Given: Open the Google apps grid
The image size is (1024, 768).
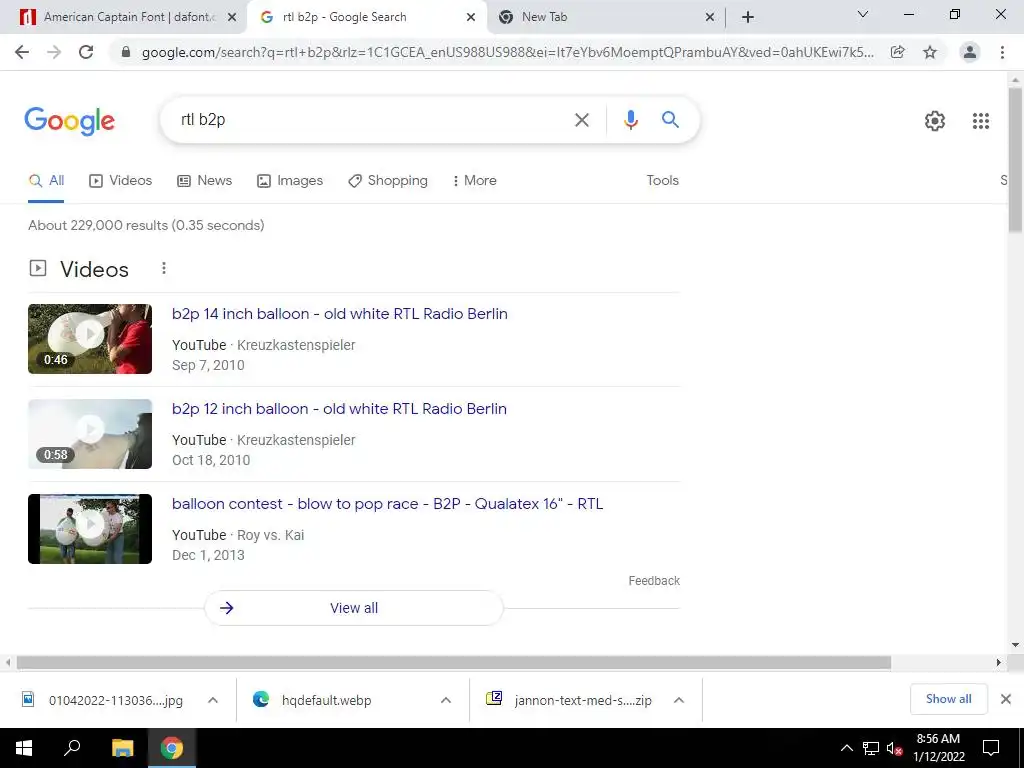Looking at the screenshot, I should (980, 121).
